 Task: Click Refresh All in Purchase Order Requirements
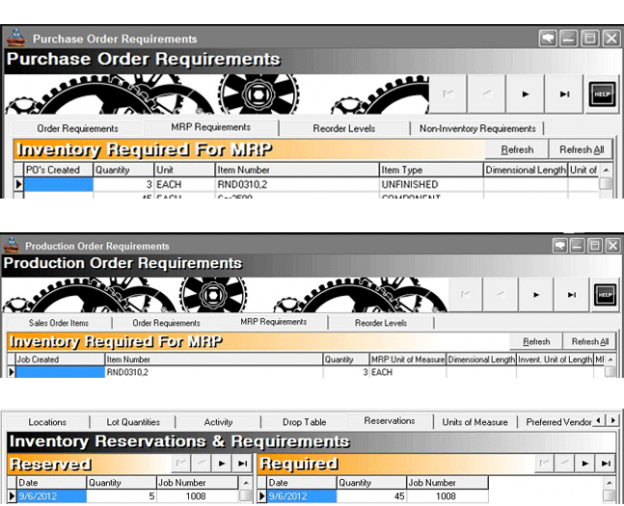pos(581,150)
